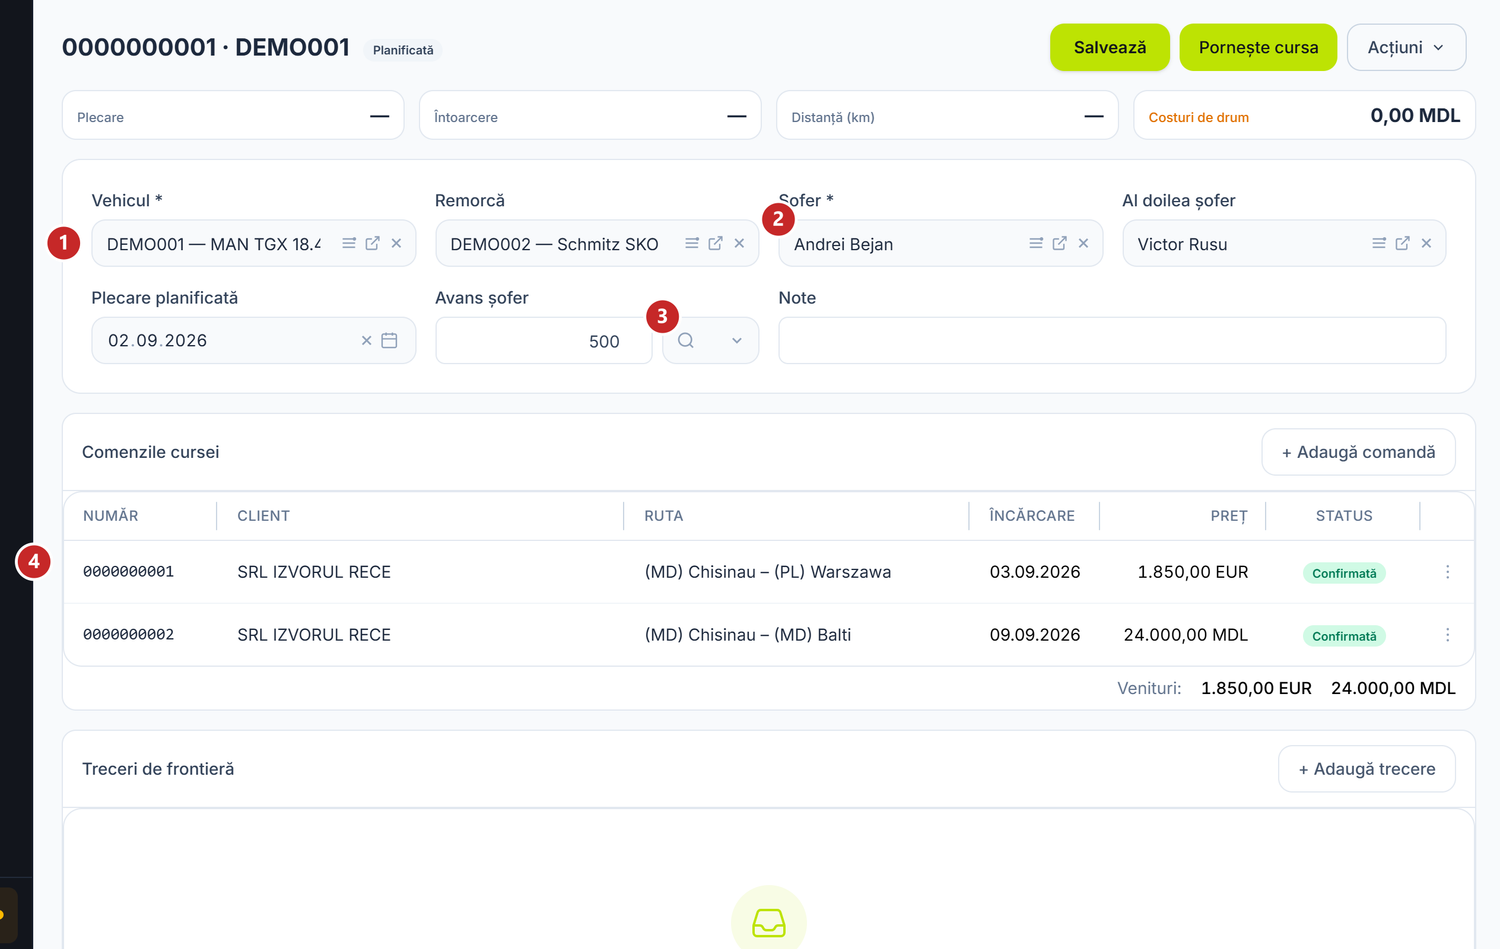The width and height of the screenshot is (1500, 949).
Task: Open the selection list for Al doilea șofer
Action: pos(1379,243)
